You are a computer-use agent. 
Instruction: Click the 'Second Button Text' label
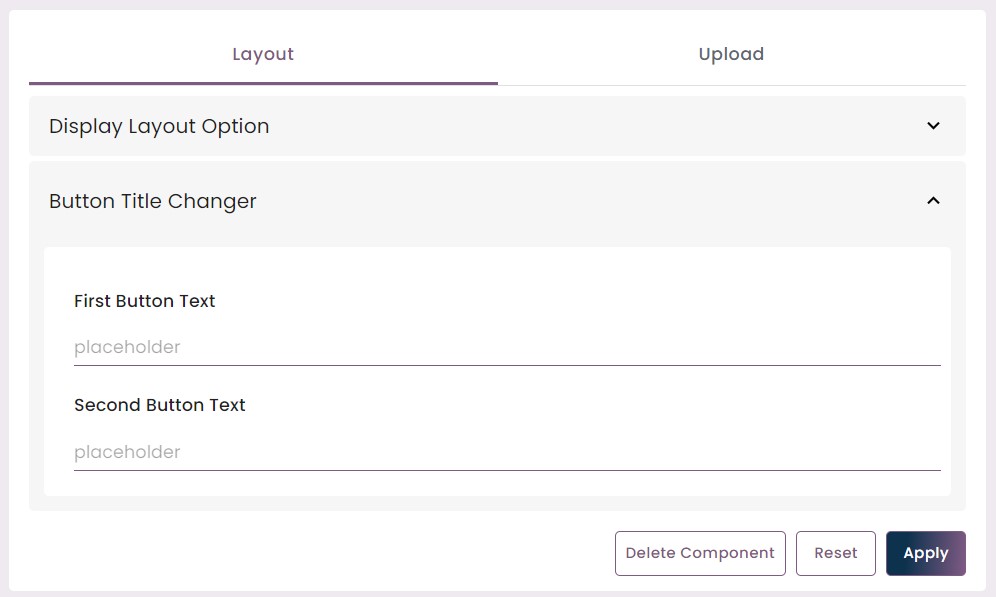click(159, 405)
